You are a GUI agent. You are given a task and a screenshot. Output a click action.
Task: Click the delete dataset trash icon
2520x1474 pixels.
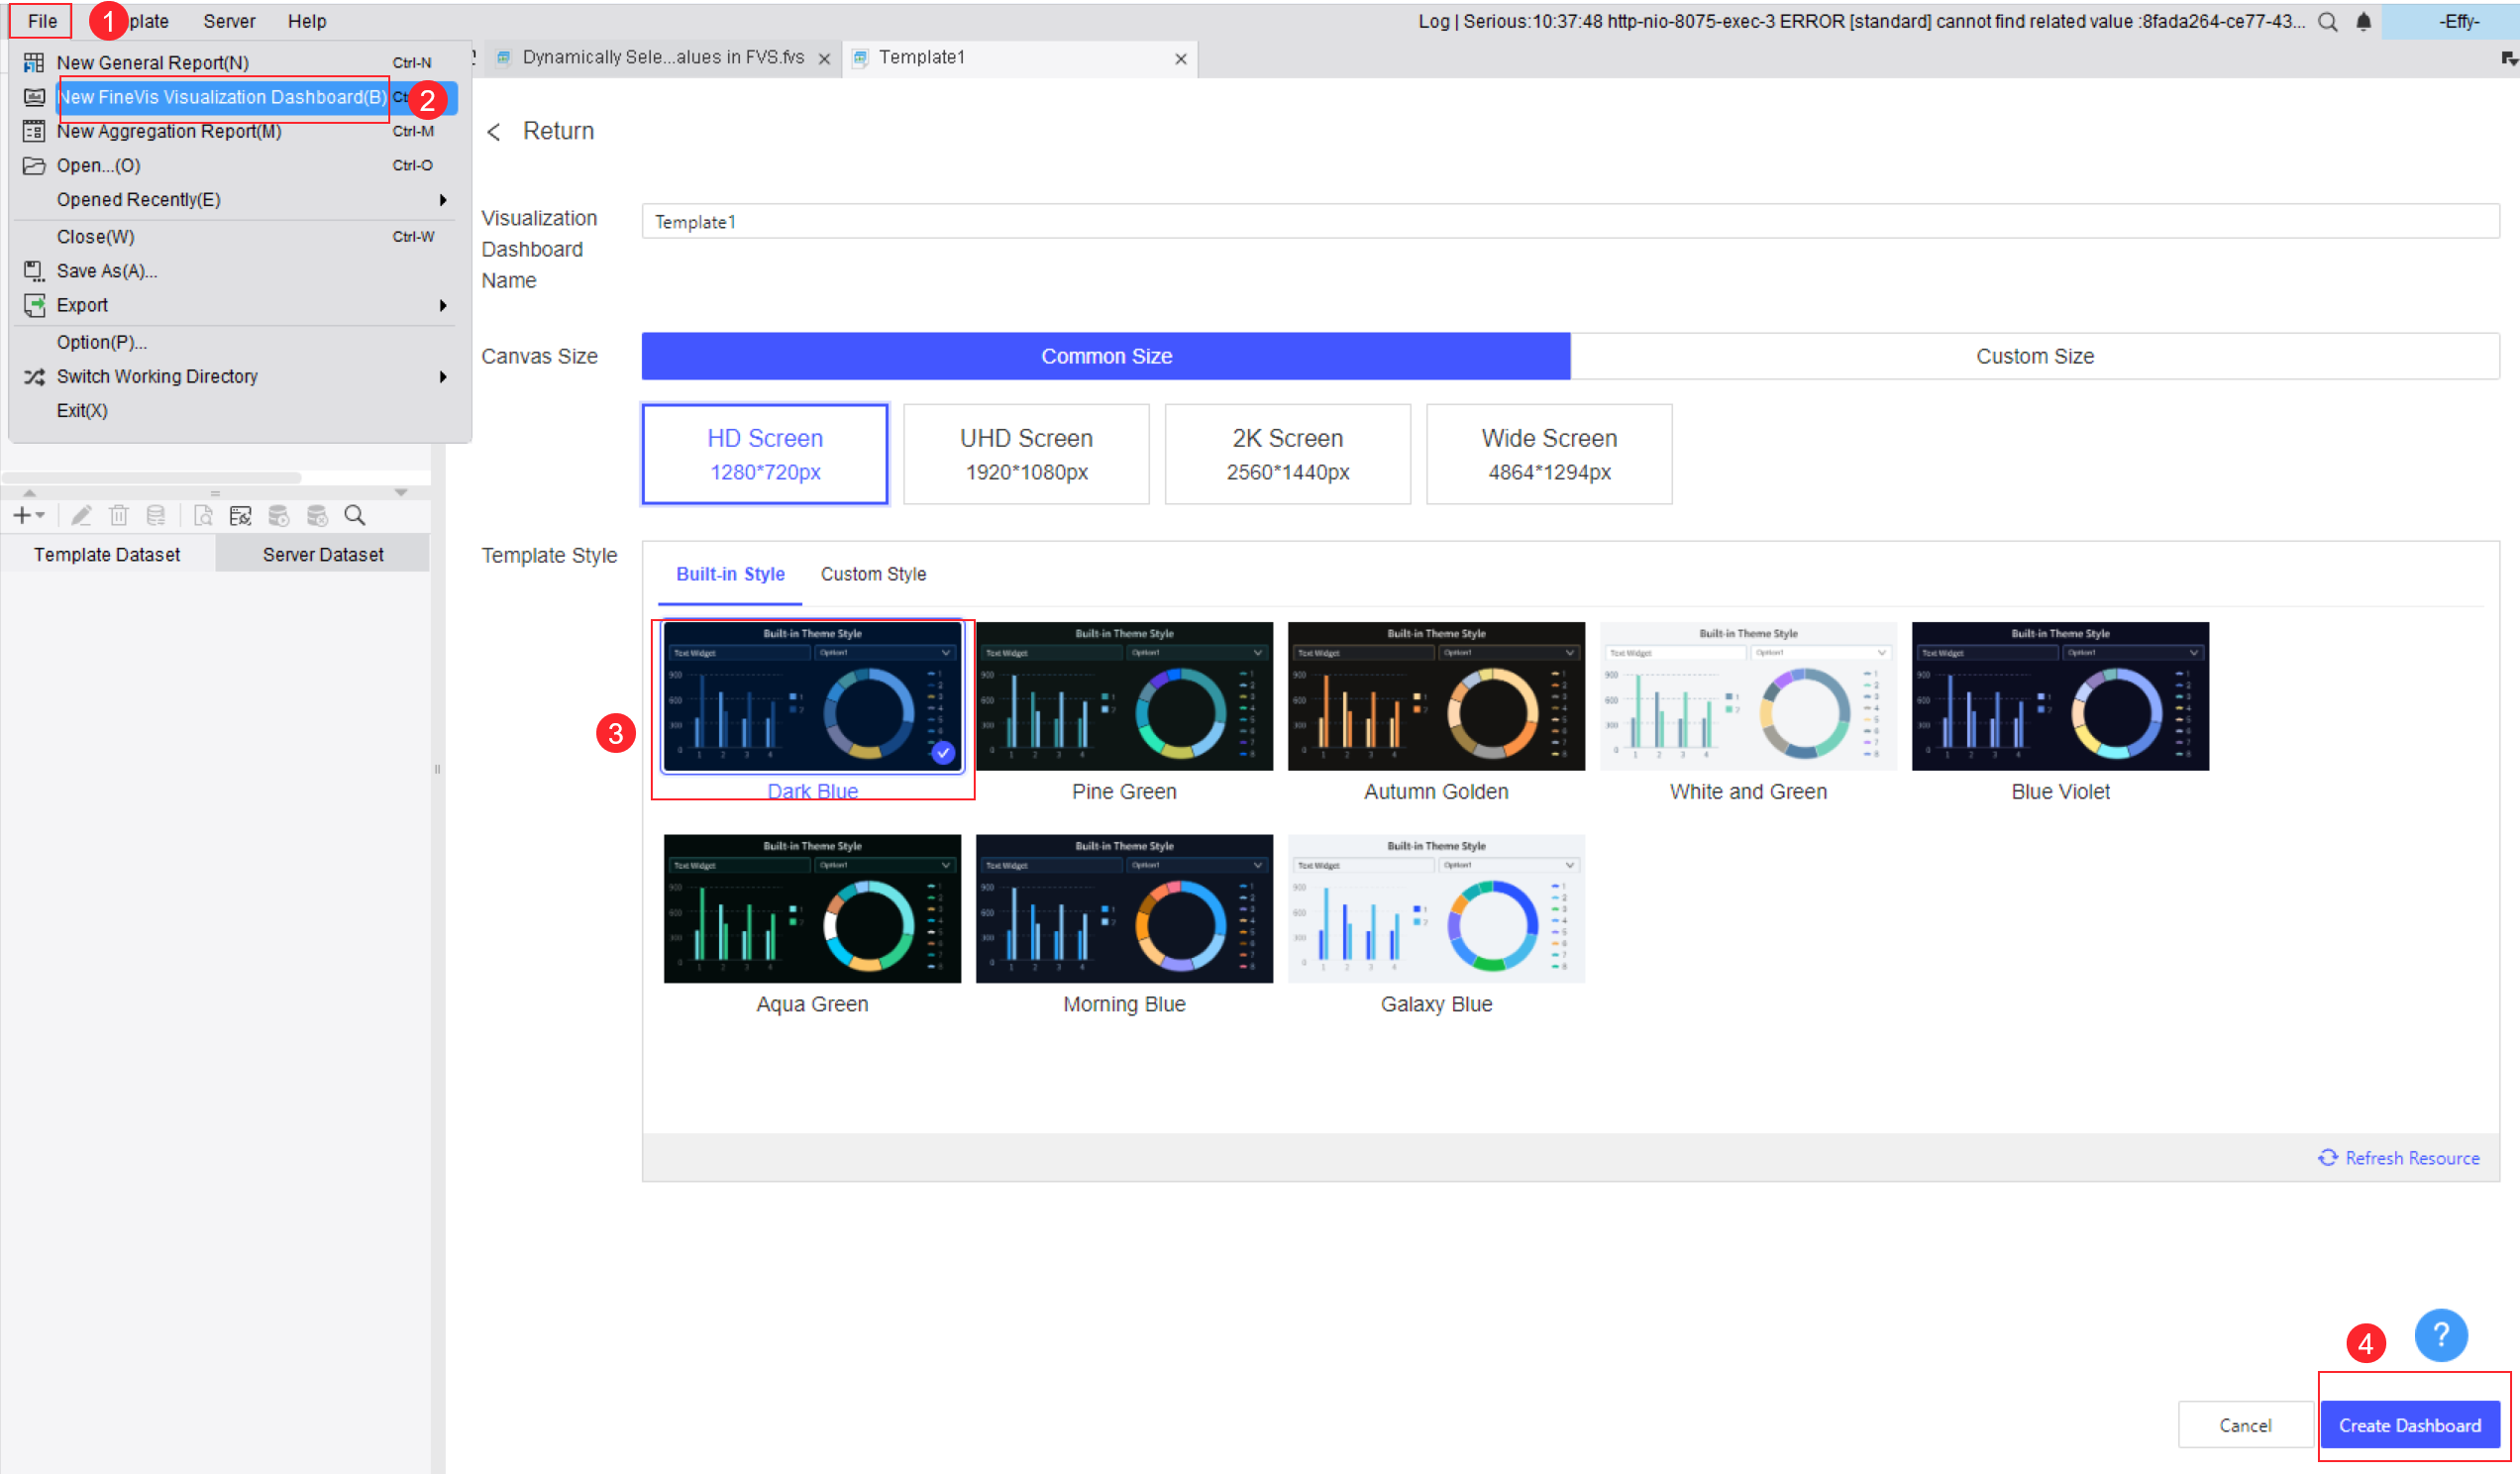pos(118,515)
